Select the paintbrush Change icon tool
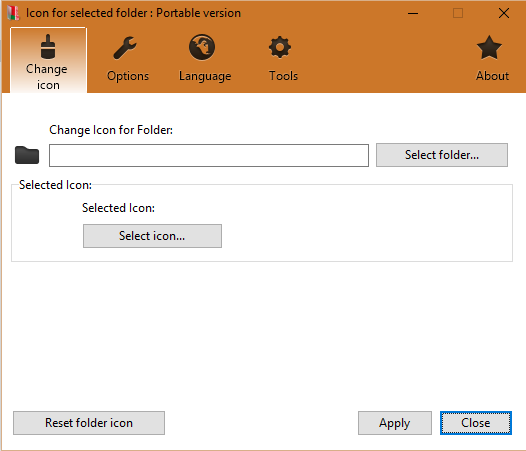Screen dimensions: 526x451 [x=48, y=46]
